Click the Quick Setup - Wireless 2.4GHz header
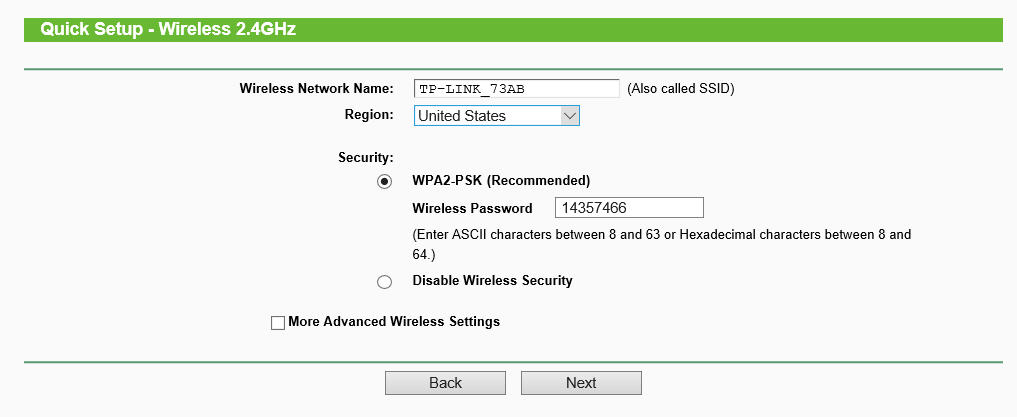This screenshot has height=417, width=1017. pyautogui.click(x=168, y=30)
